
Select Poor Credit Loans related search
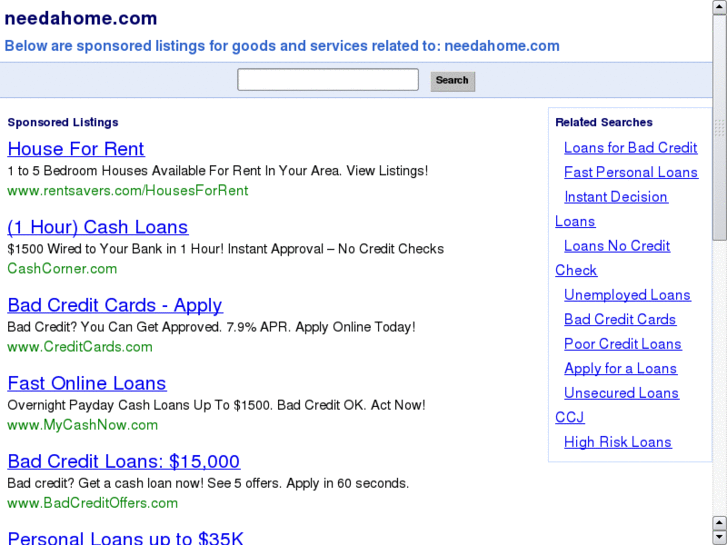pyautogui.click(x=623, y=344)
